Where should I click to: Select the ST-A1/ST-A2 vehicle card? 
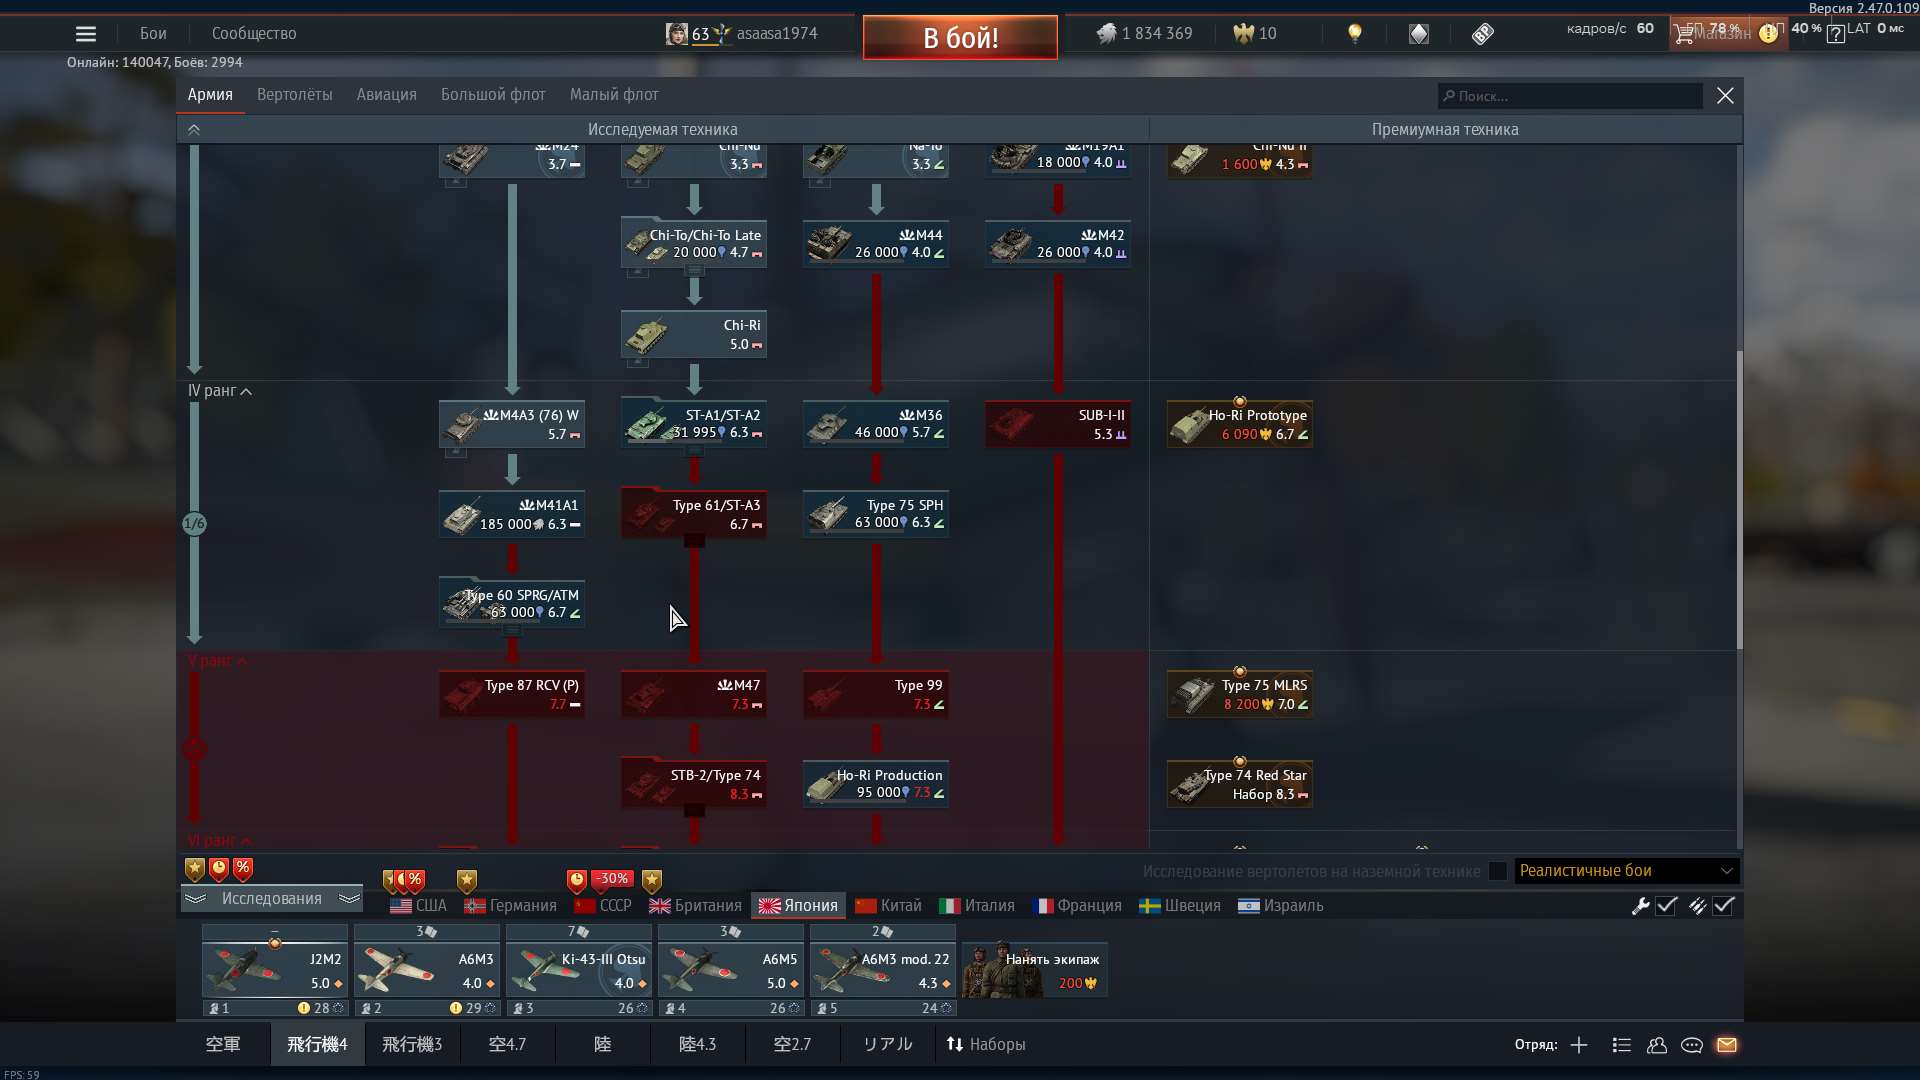click(694, 424)
